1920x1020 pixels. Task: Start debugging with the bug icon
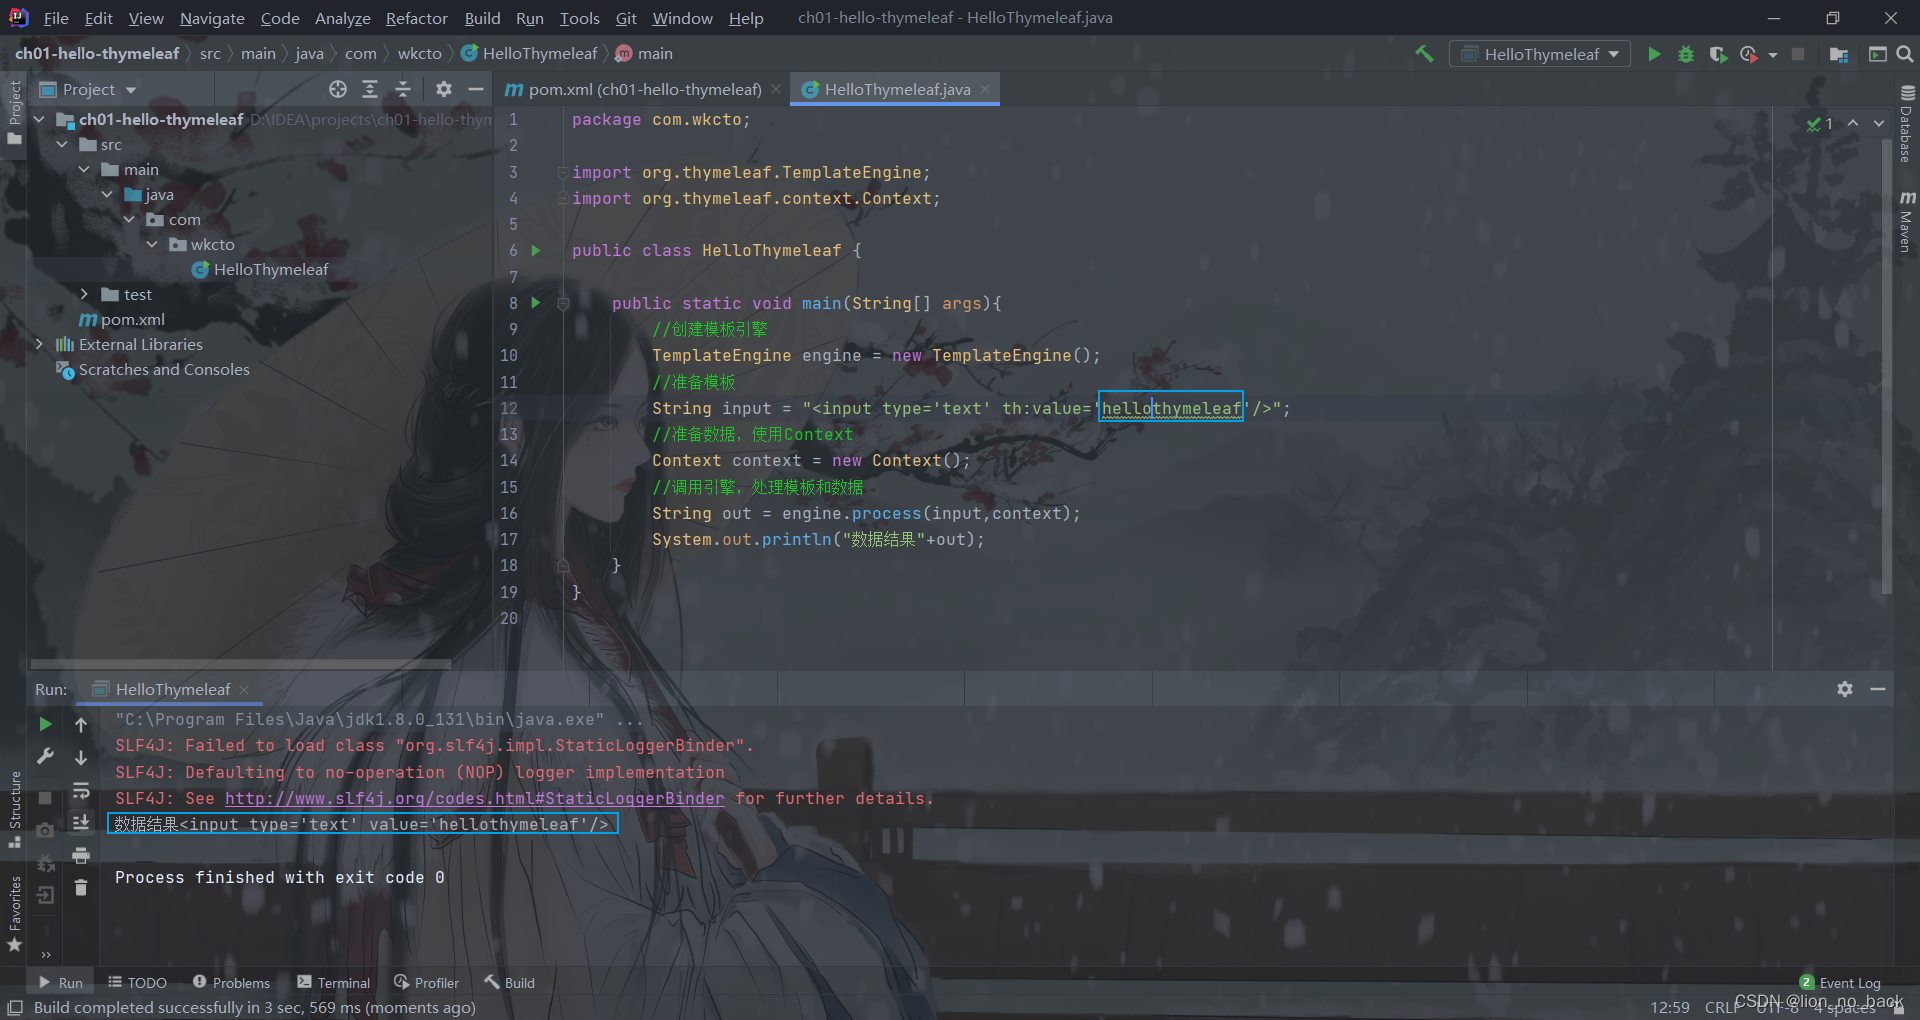1686,54
